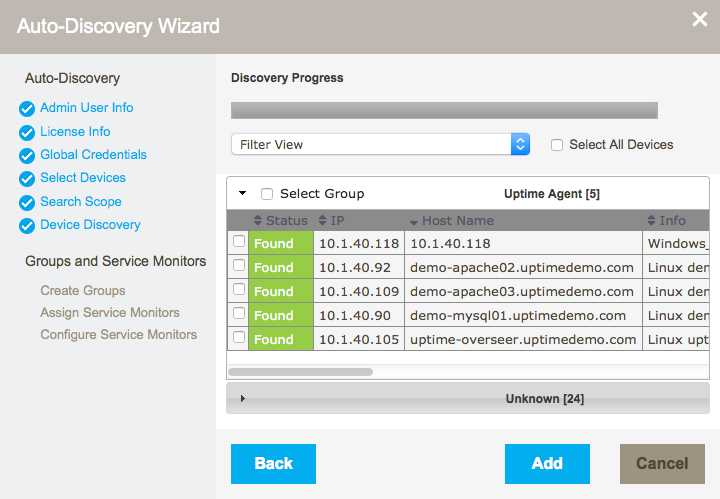Click the Search Scope checkmark icon
This screenshot has width=720, height=499.
coord(27,202)
